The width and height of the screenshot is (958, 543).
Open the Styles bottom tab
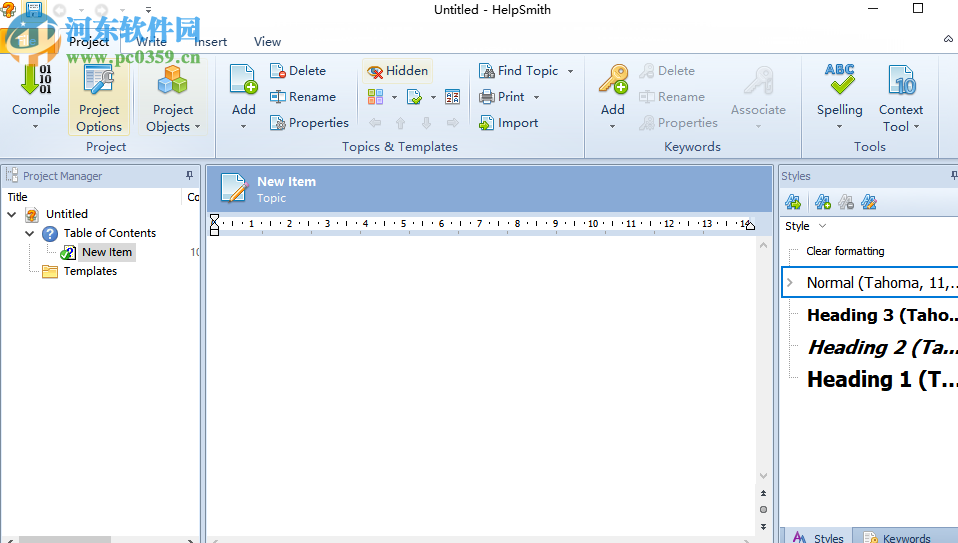(818, 538)
